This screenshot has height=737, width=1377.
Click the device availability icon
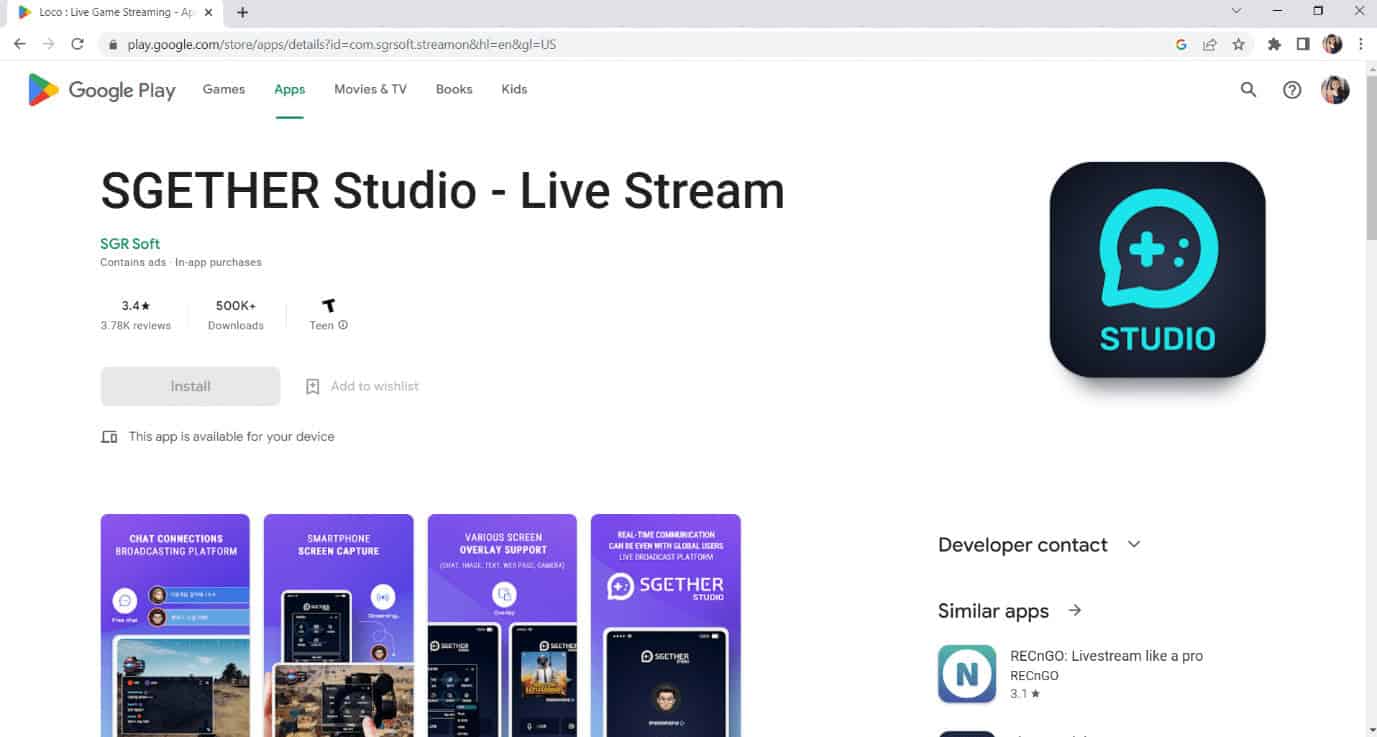(109, 436)
